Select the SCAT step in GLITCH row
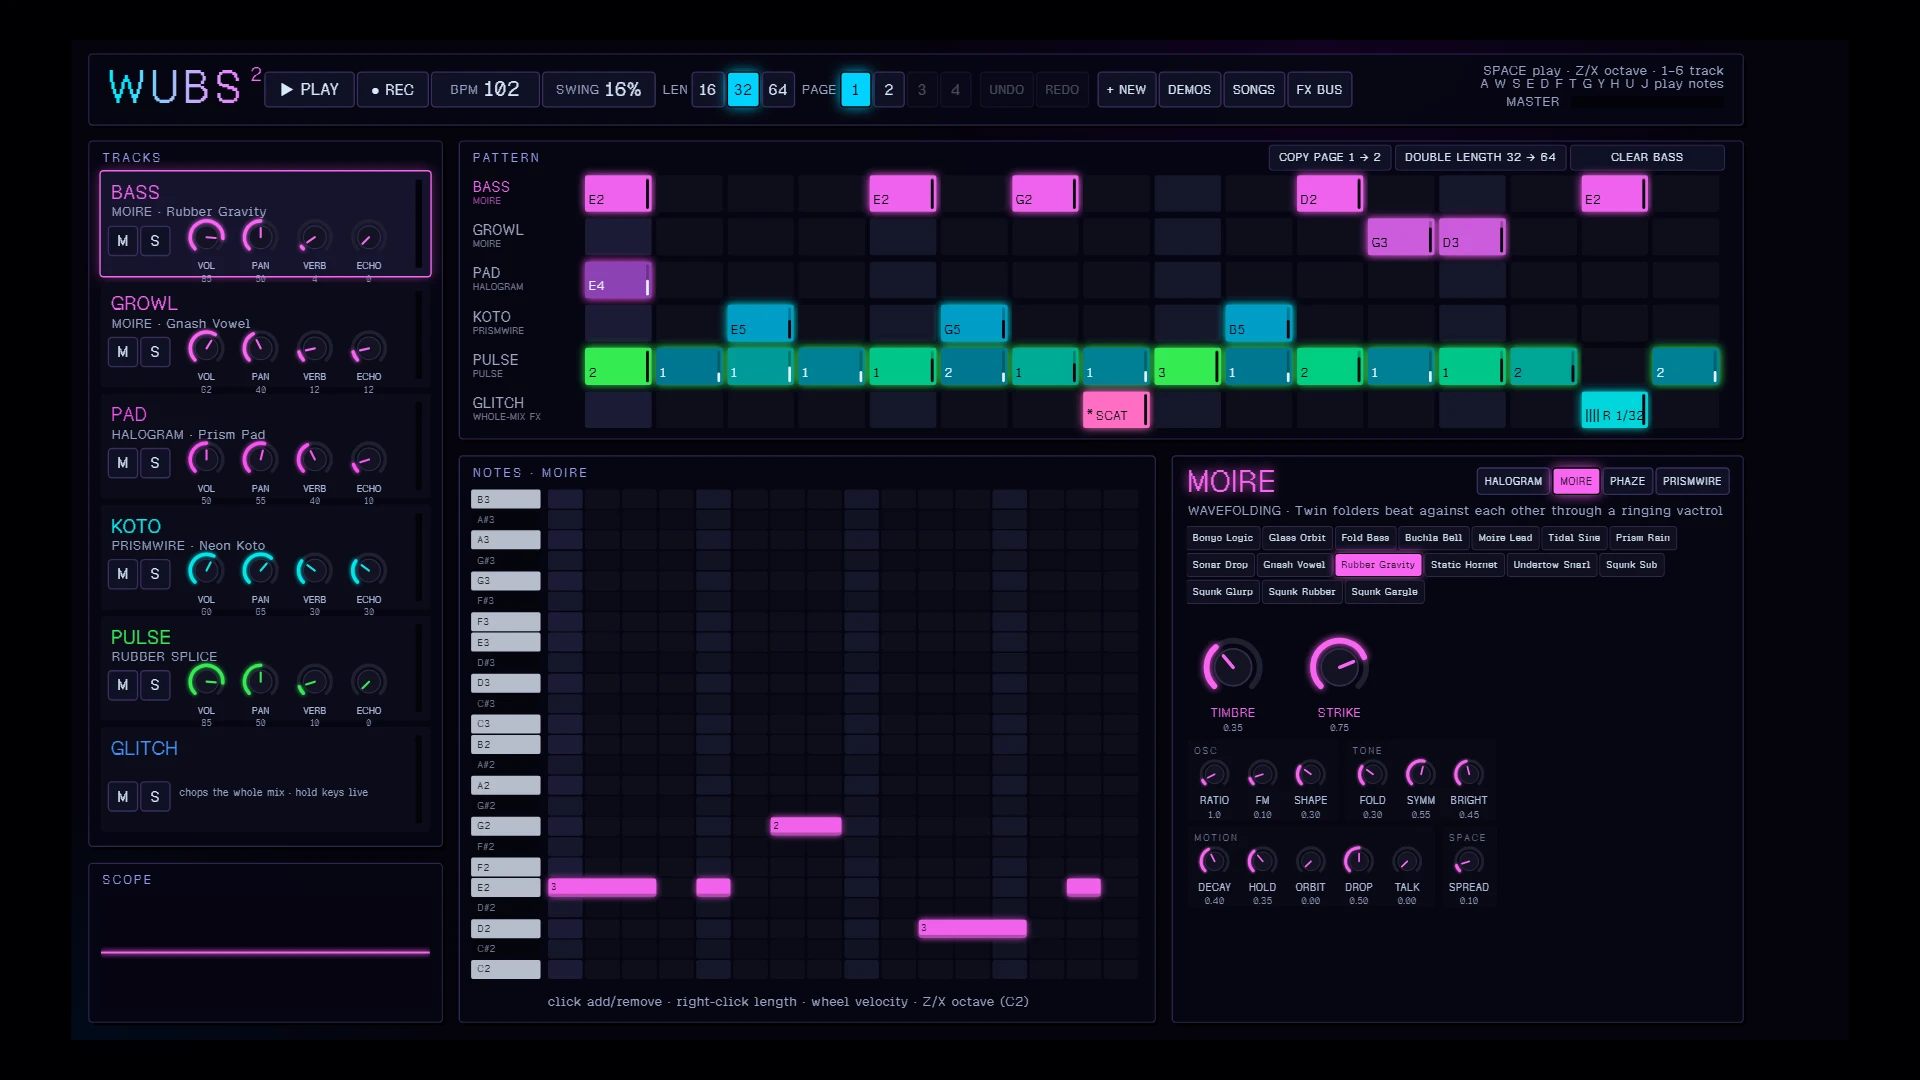 pos(1116,411)
